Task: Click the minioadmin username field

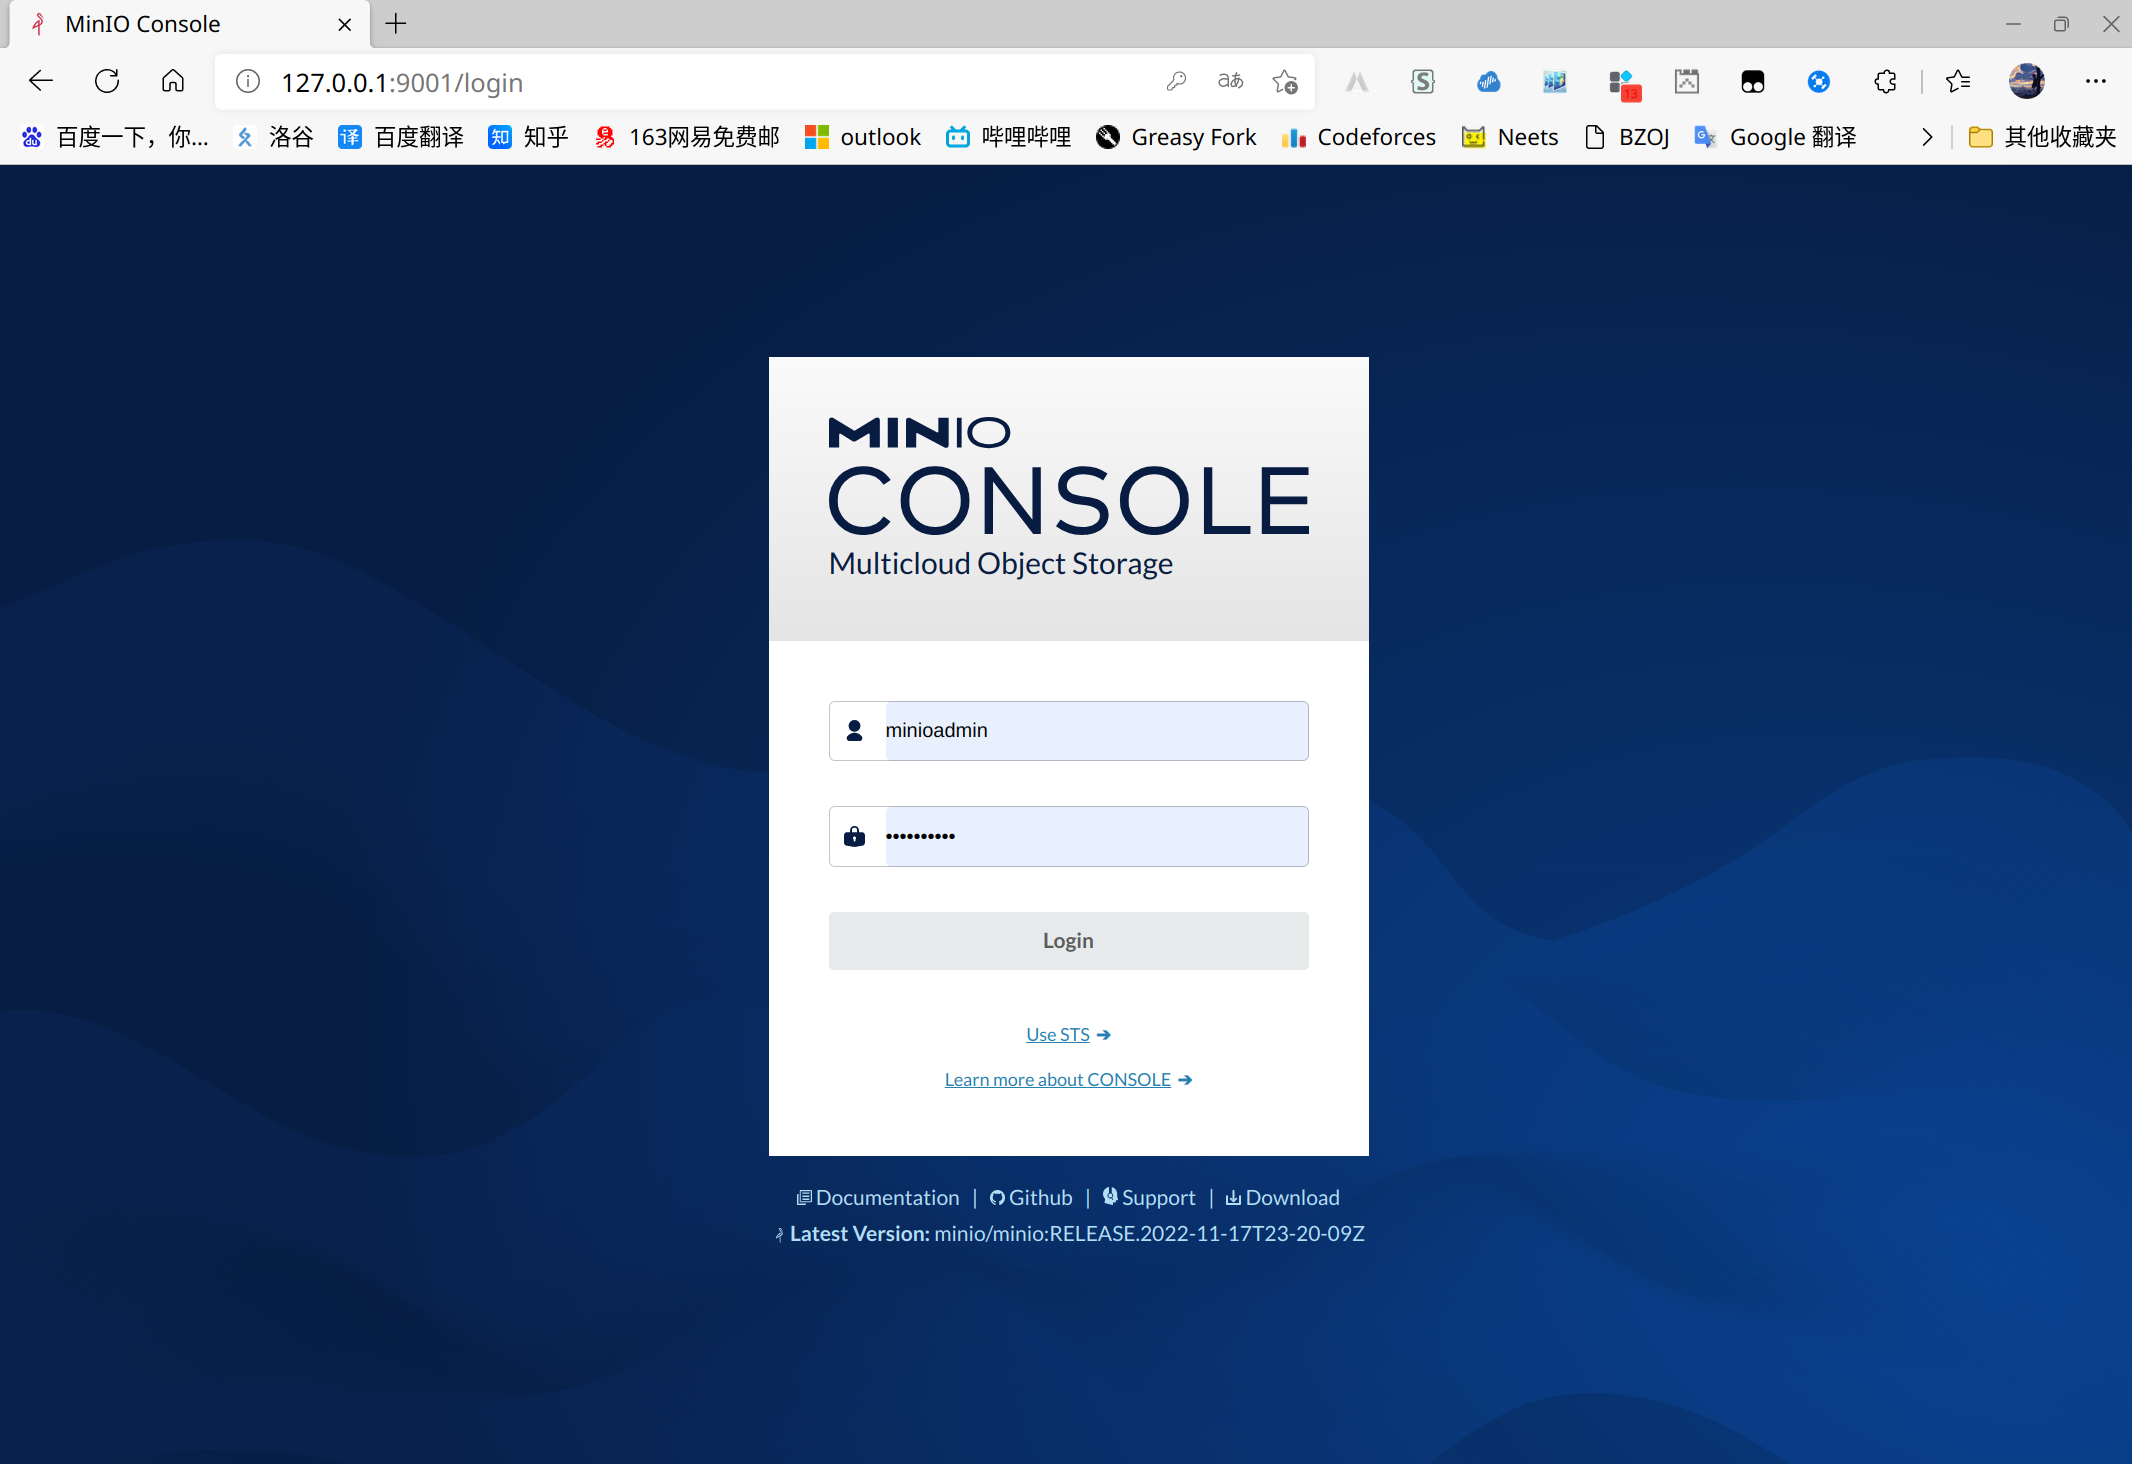Action: pyautogui.click(x=1095, y=731)
